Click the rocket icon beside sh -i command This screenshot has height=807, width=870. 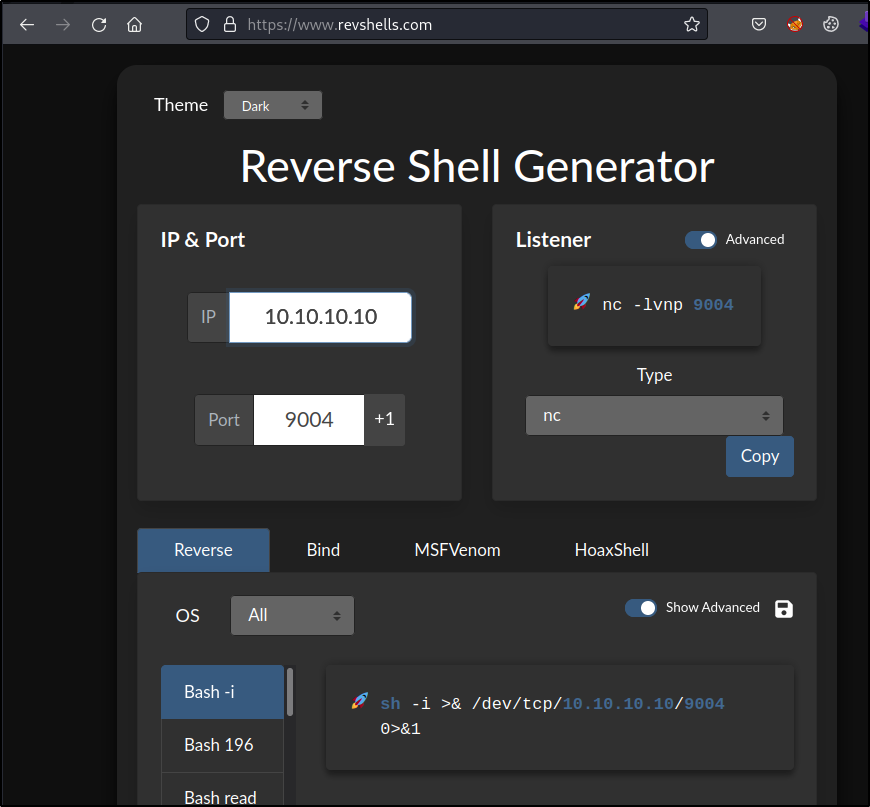[x=360, y=701]
